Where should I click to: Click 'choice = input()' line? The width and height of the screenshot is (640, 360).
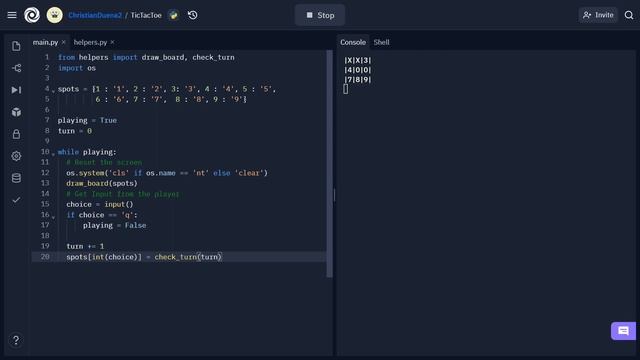(x=100, y=204)
